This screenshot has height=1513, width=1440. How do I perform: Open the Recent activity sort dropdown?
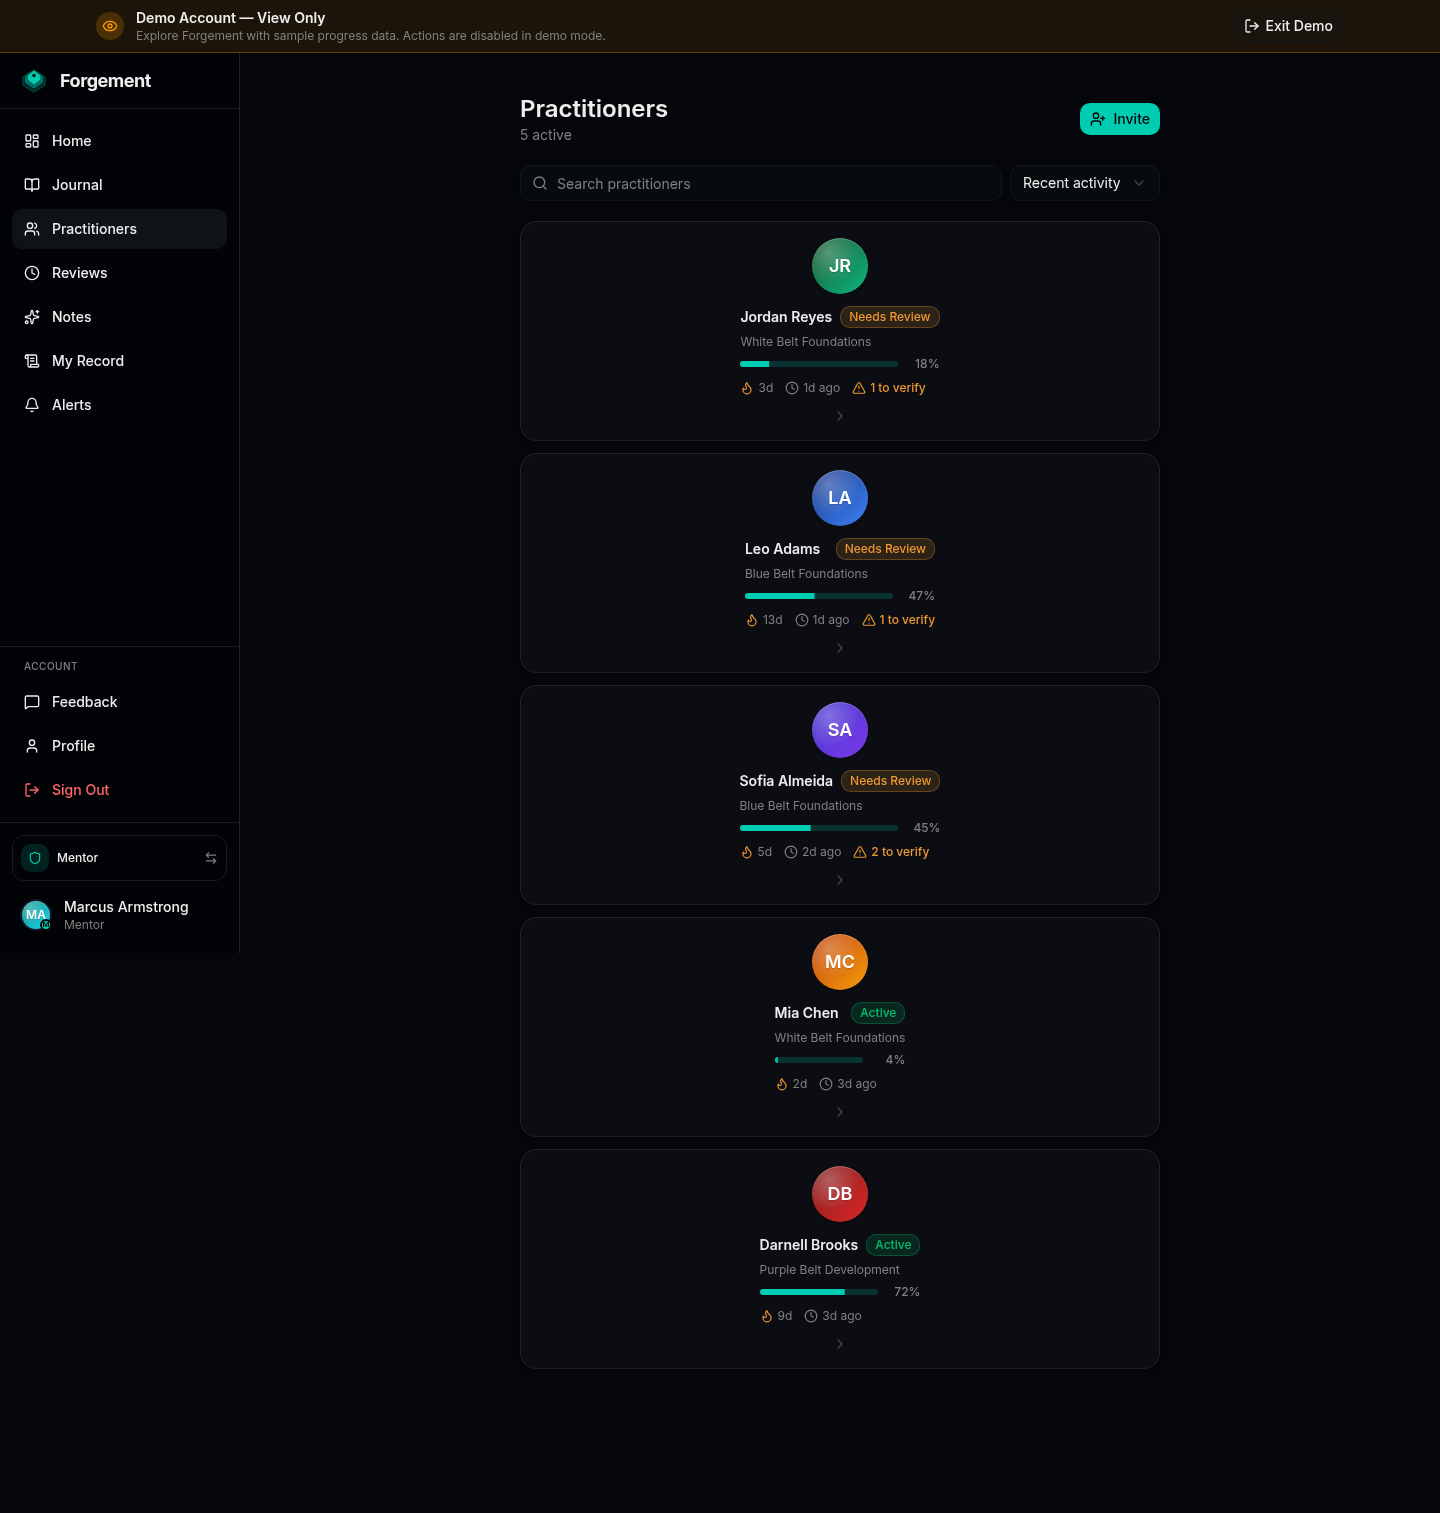(x=1085, y=183)
